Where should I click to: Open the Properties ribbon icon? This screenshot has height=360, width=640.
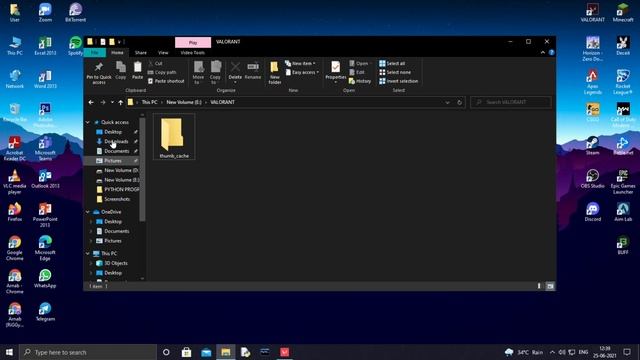[336, 72]
